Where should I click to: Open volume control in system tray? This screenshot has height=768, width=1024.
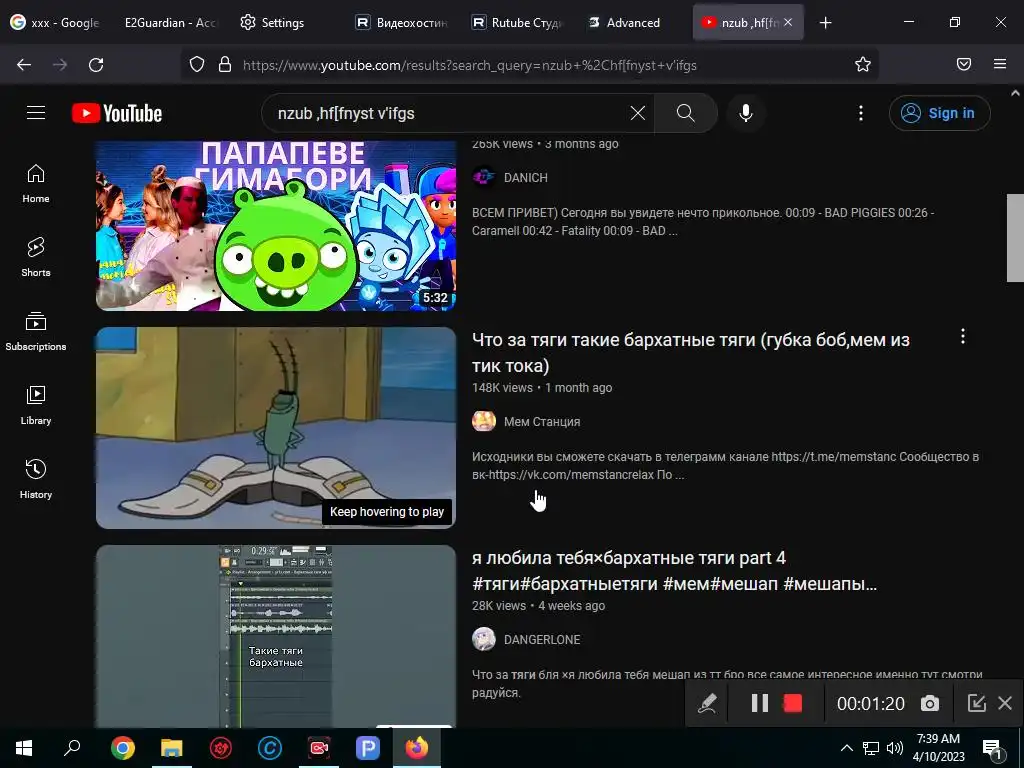pyautogui.click(x=895, y=748)
